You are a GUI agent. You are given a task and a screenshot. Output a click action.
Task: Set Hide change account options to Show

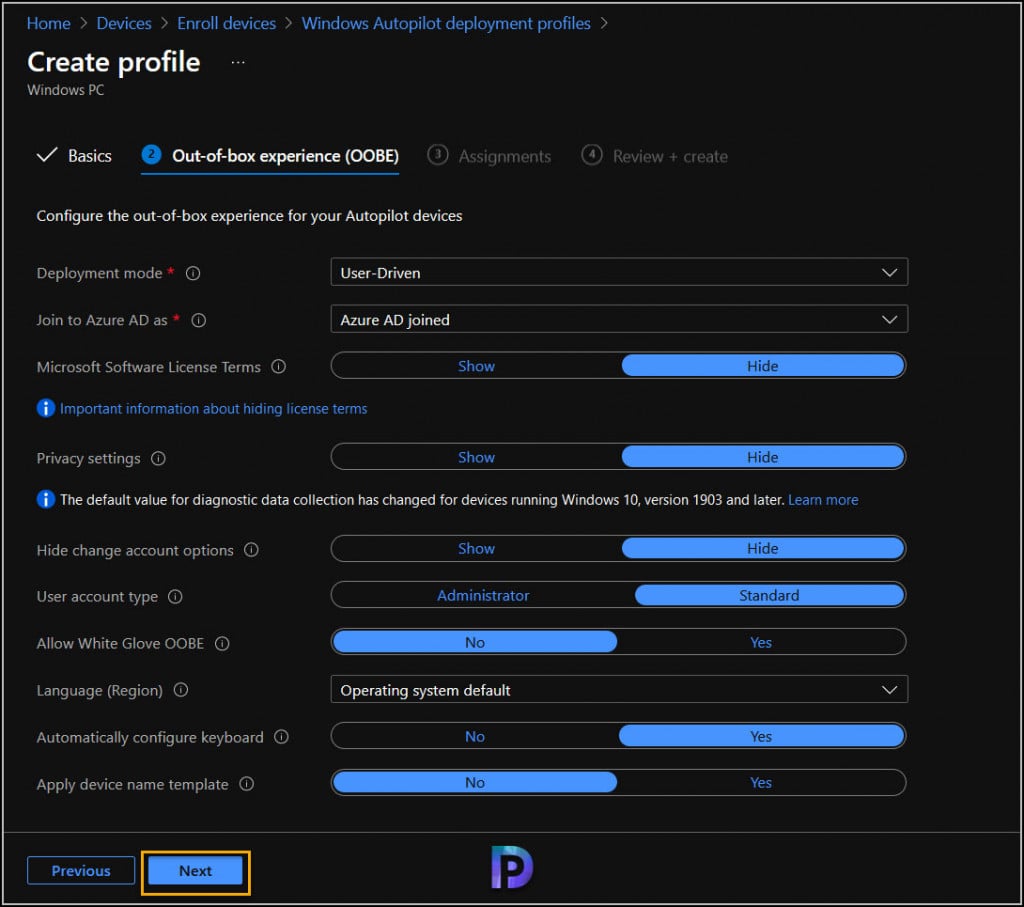[476, 549]
